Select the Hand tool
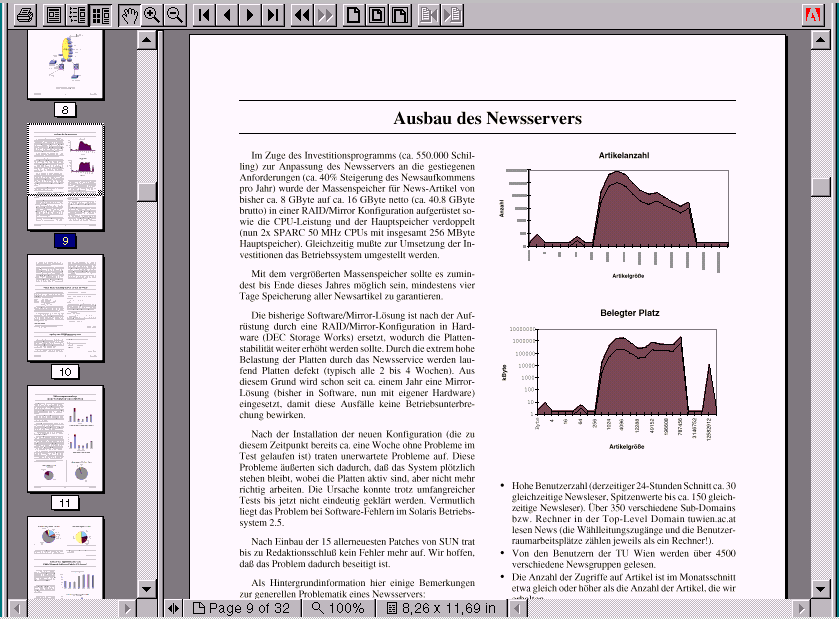 (x=129, y=15)
